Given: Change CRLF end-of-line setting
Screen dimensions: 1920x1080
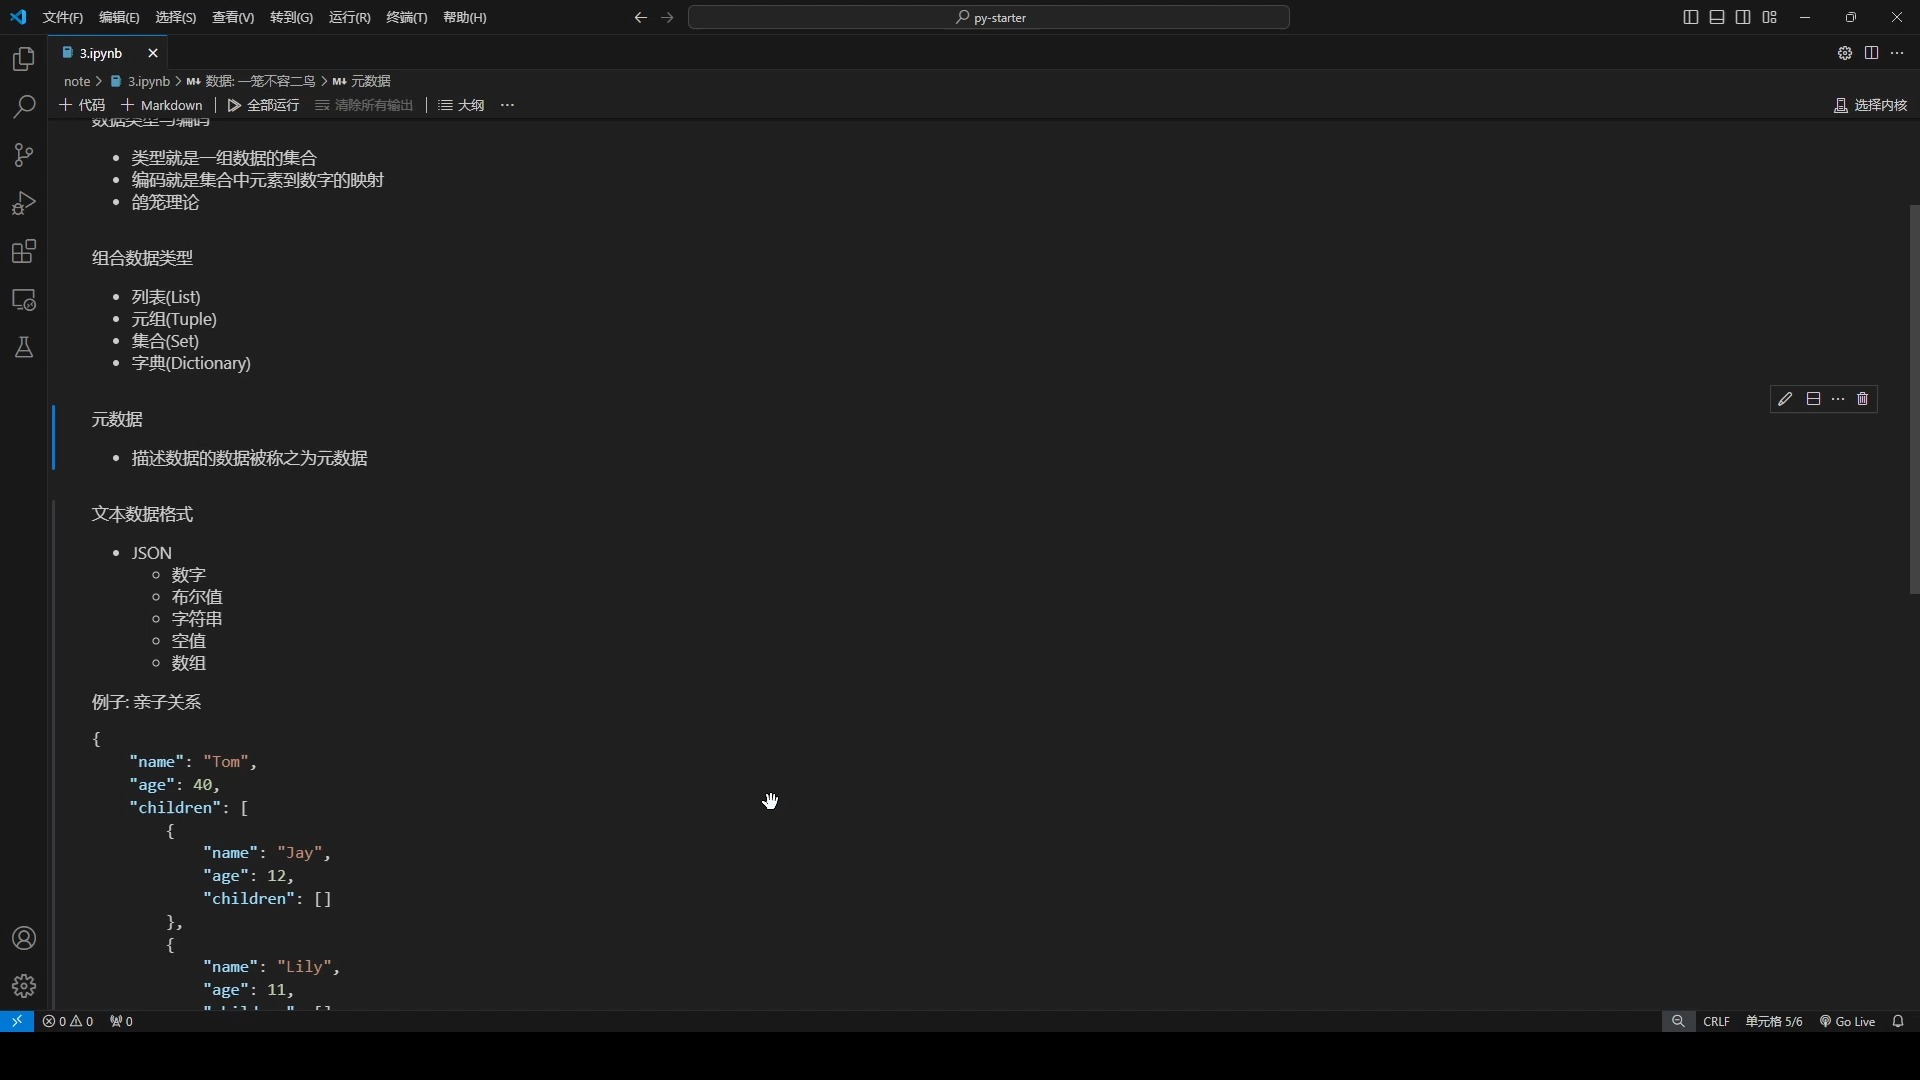Looking at the screenshot, I should 1716,1021.
